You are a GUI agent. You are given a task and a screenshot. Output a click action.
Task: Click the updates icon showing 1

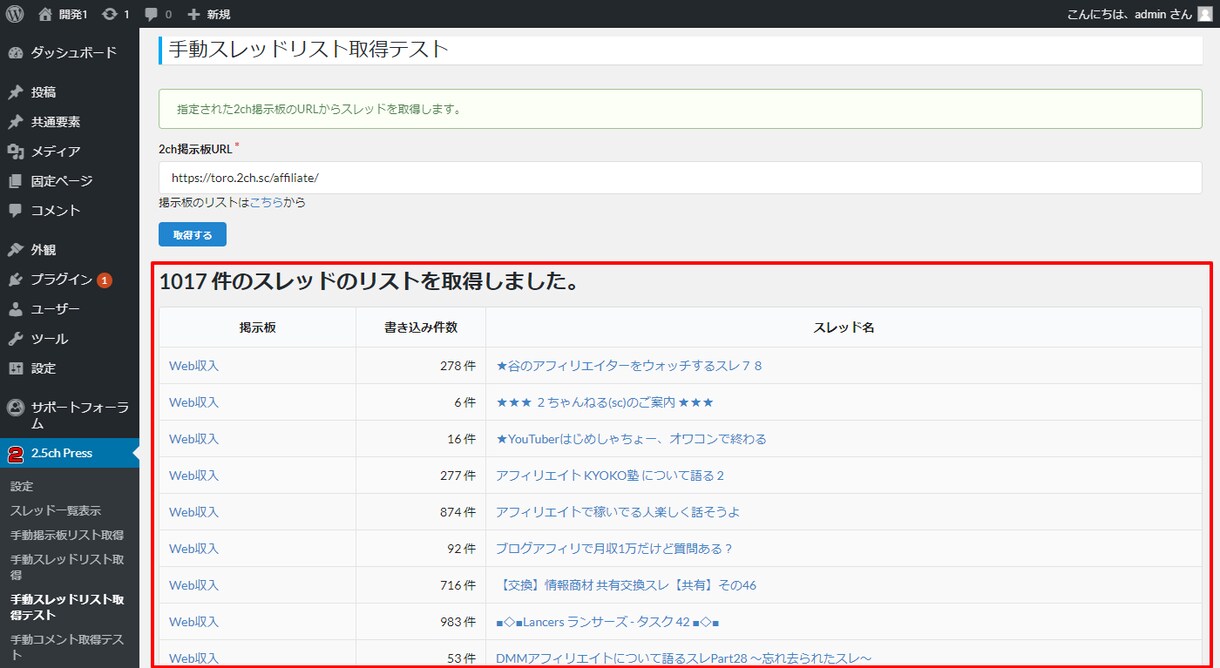pyautogui.click(x=109, y=14)
